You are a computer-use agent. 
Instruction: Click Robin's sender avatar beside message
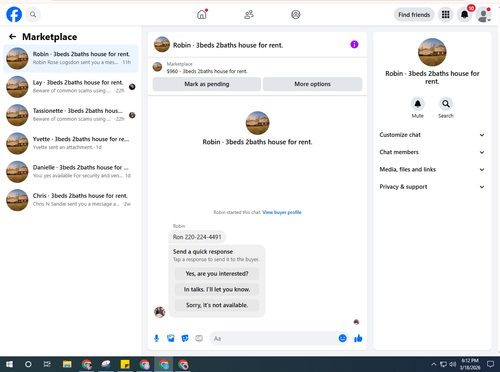[160, 312]
